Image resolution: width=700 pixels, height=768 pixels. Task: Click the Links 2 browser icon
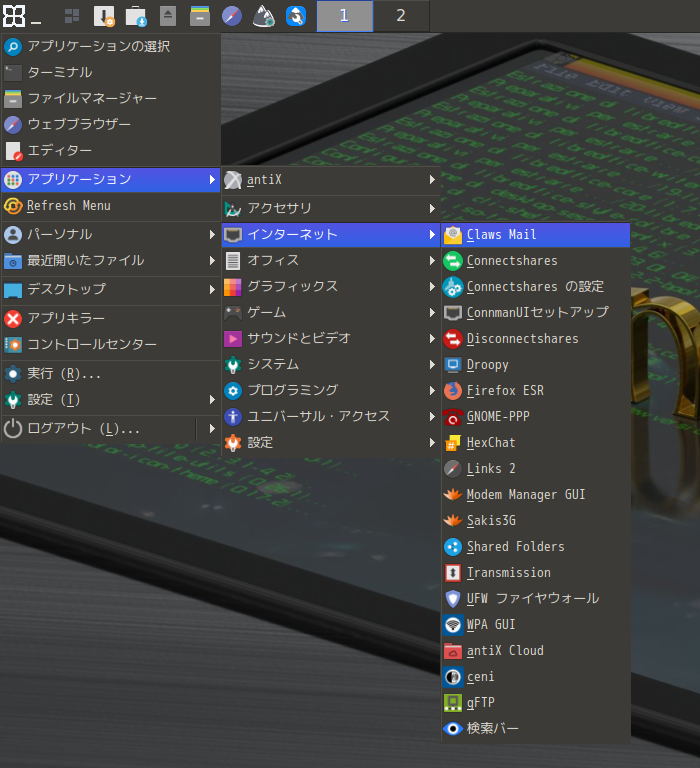pyautogui.click(x=453, y=469)
